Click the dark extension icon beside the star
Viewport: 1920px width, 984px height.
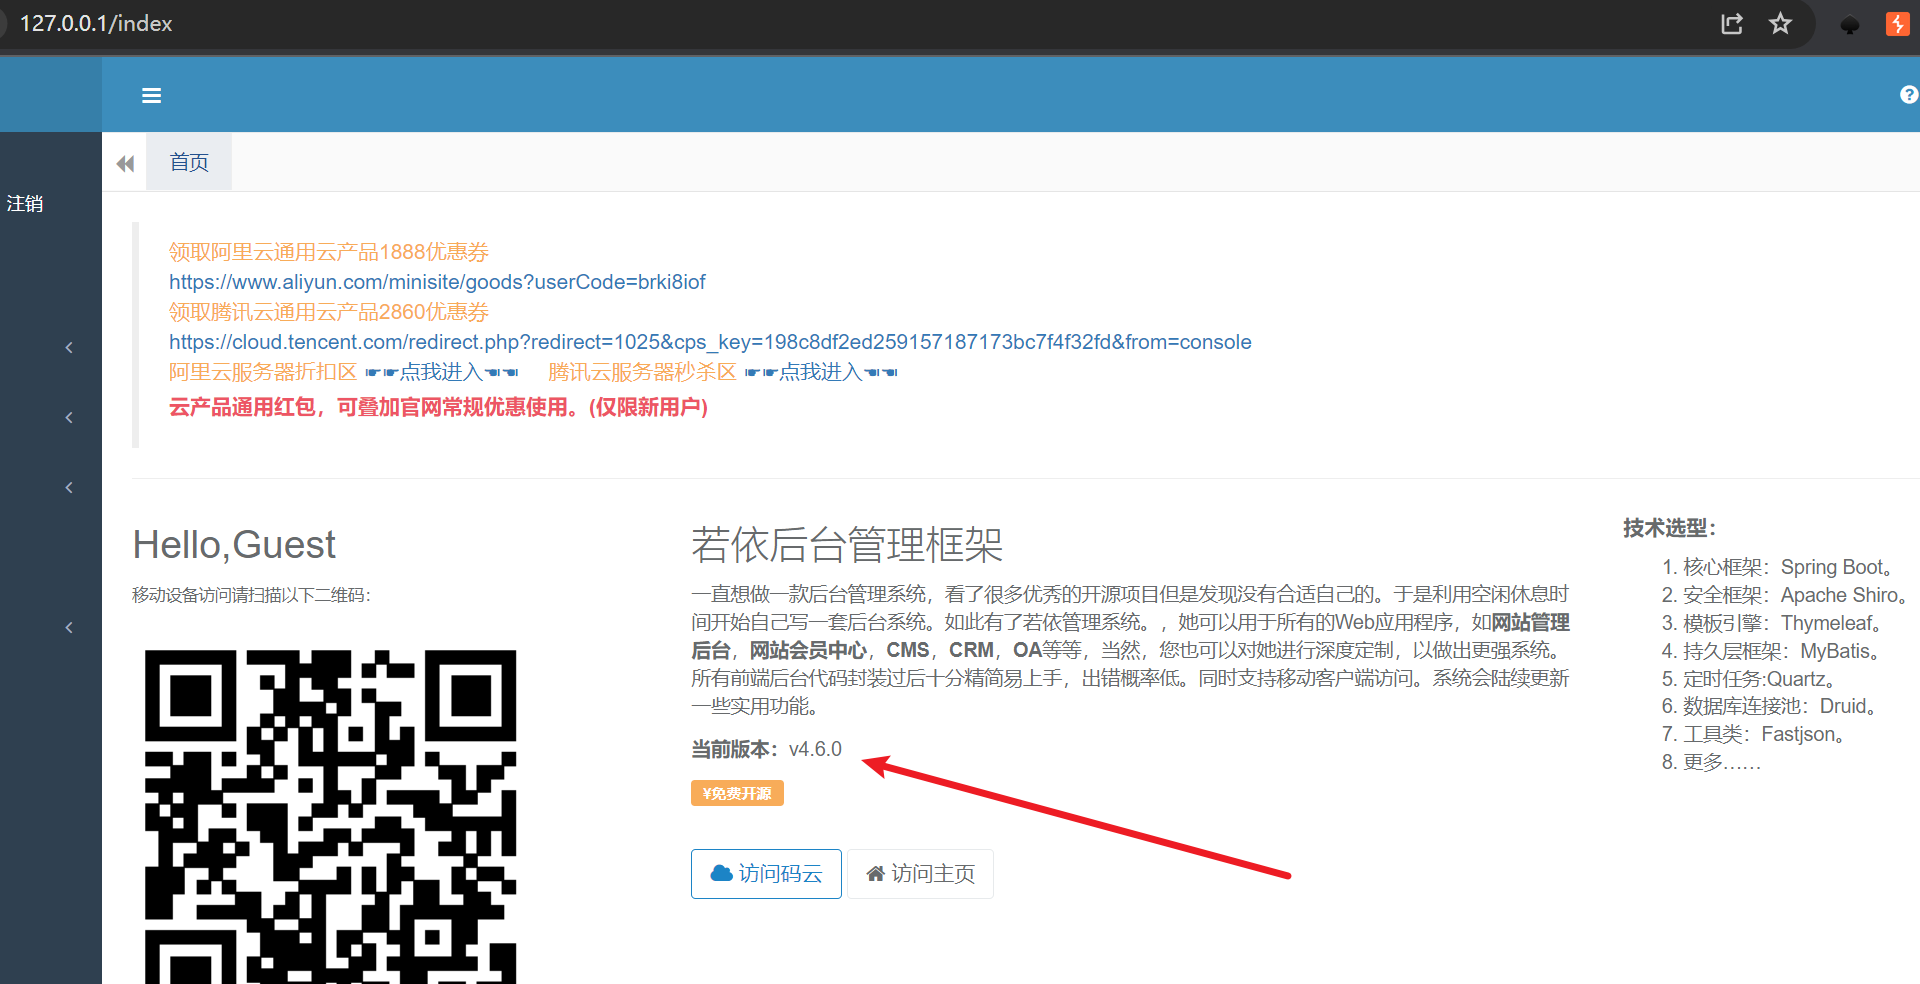(x=1849, y=25)
